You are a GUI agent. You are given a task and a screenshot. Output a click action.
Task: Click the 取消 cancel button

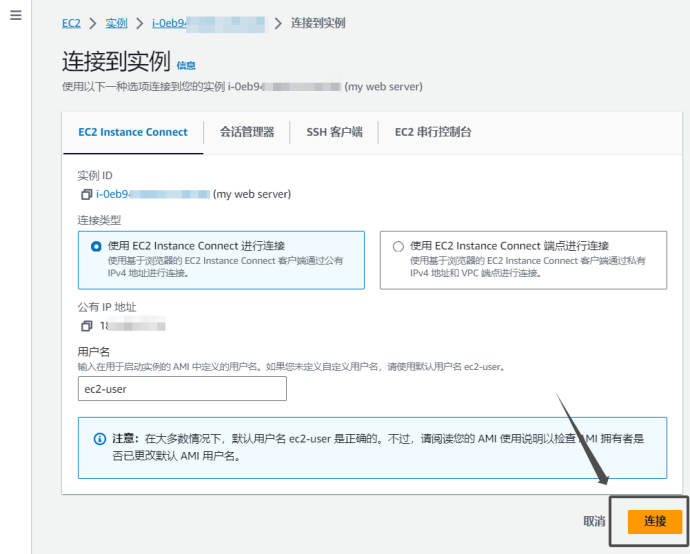tap(594, 521)
